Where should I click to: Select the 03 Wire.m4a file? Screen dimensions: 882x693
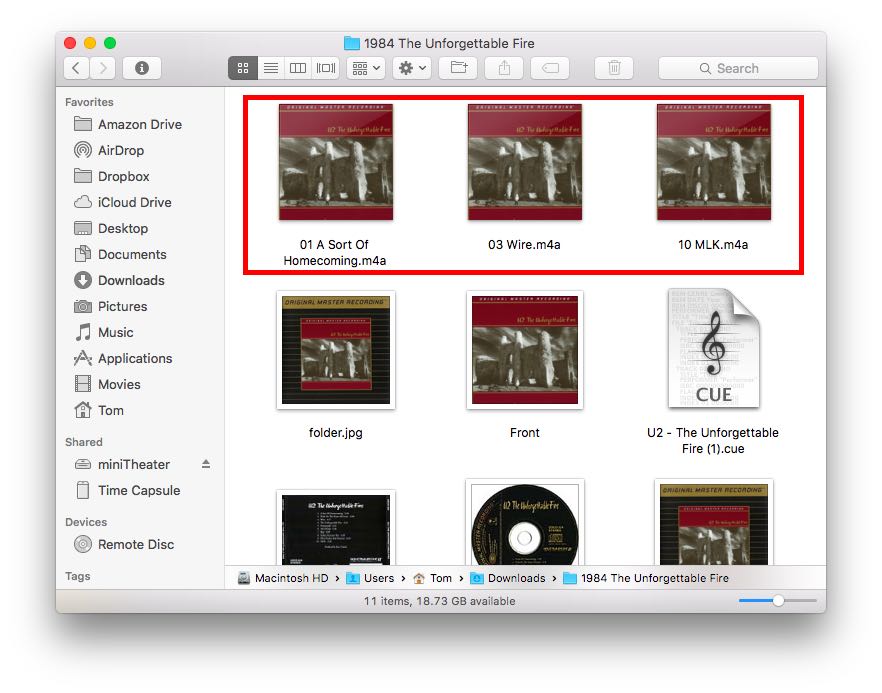[x=525, y=162]
